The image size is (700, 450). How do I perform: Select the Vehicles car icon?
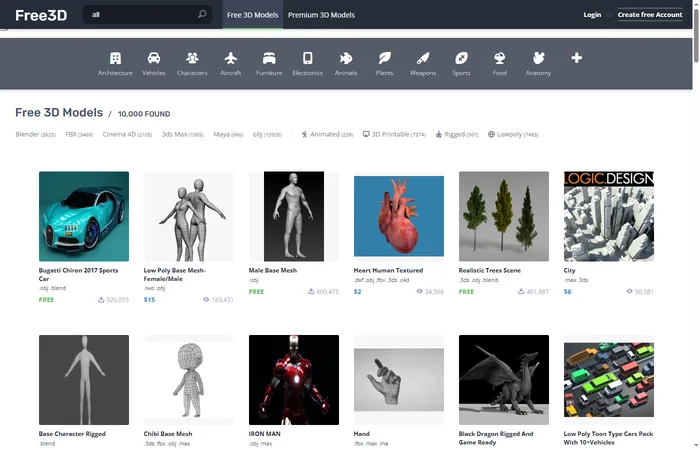[x=154, y=58]
